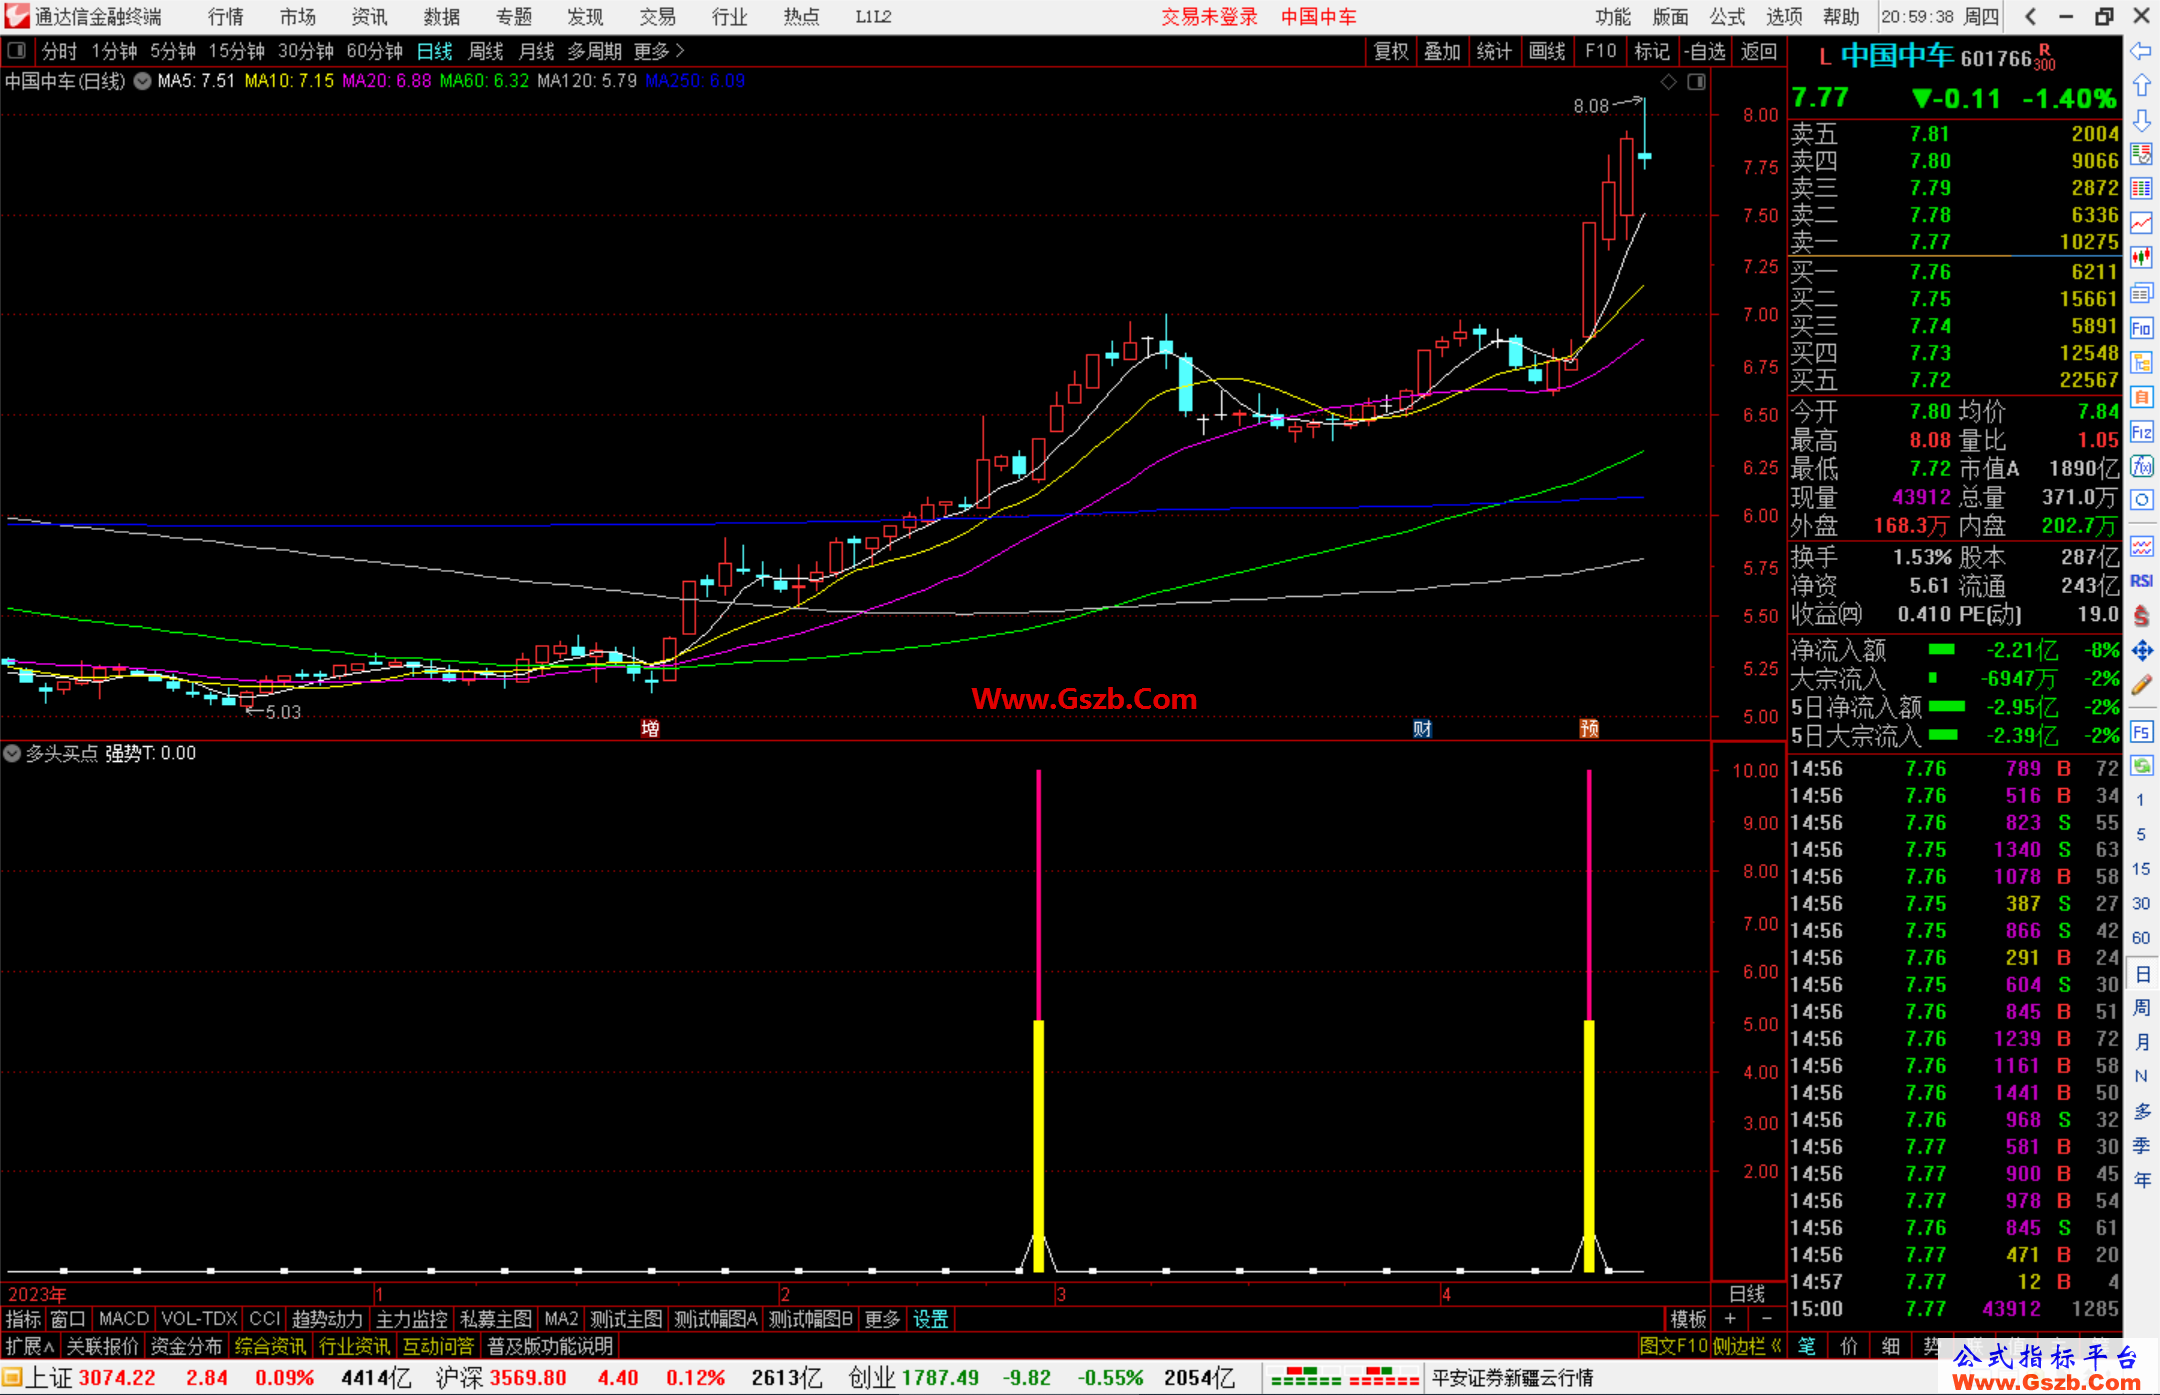
Task: Click the red S arrow icon in sidebar
Action: (2141, 616)
